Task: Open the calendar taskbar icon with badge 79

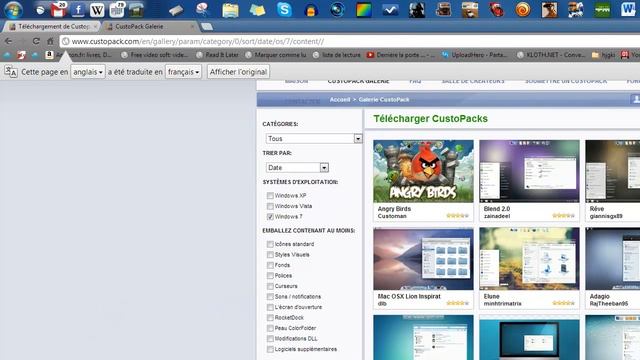Action: point(117,10)
